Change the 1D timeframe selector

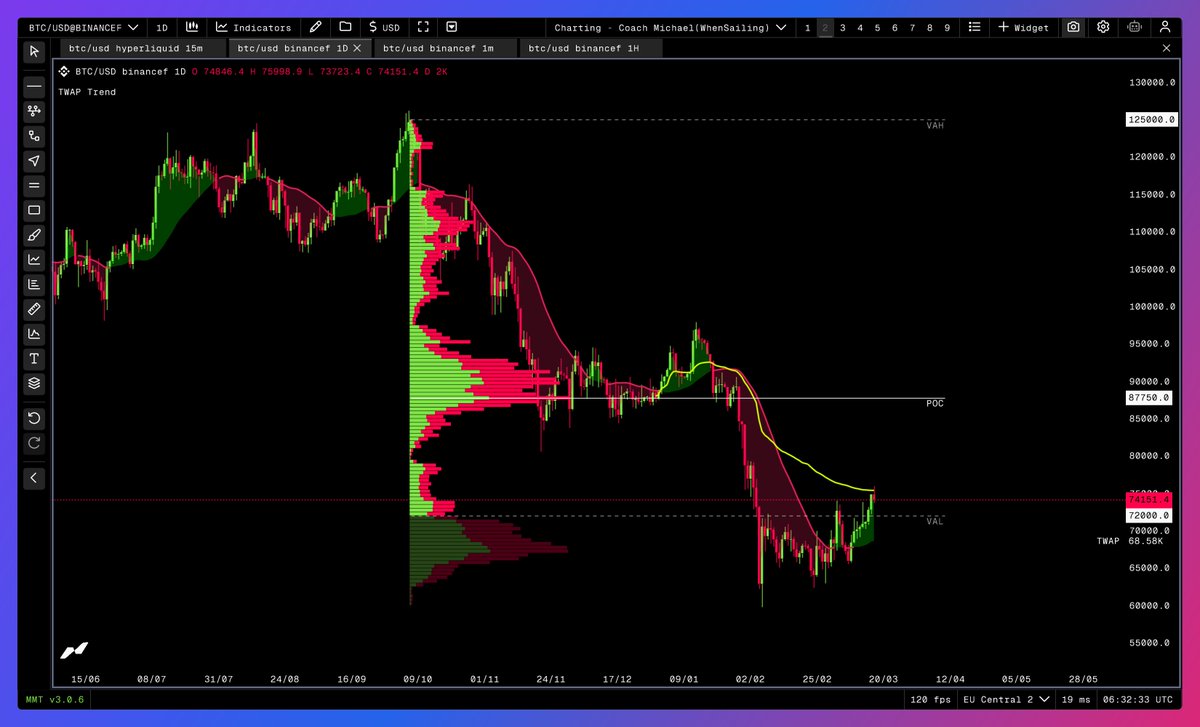[x=162, y=27]
